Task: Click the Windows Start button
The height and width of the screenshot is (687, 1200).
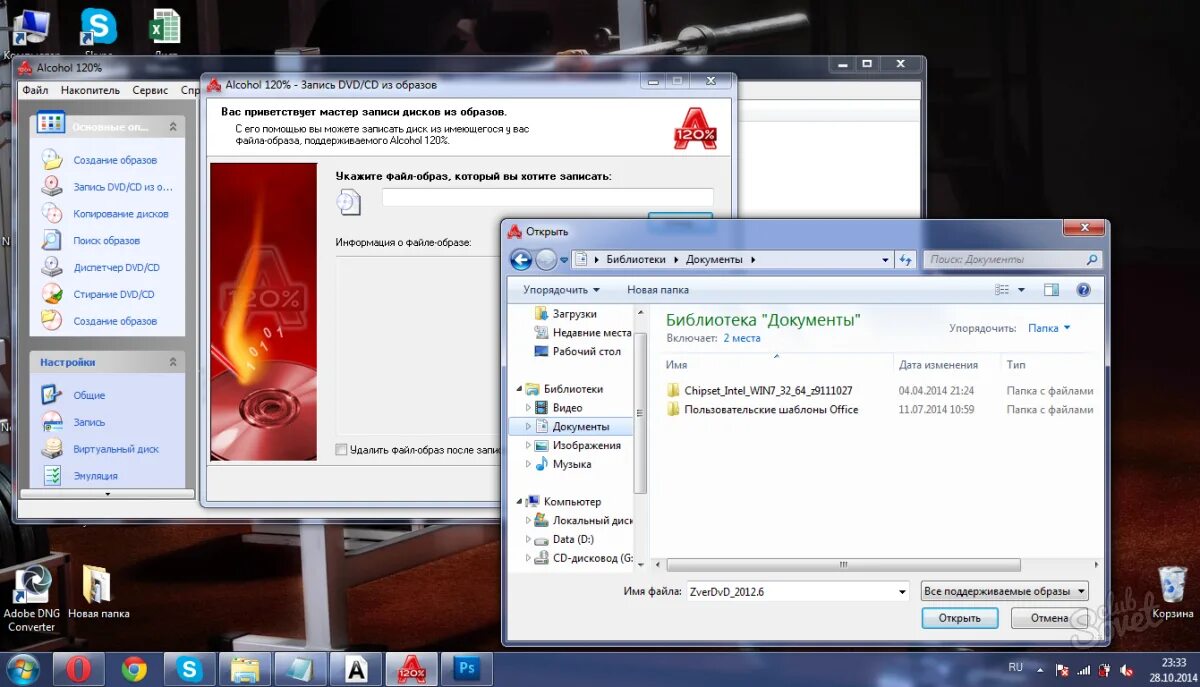Action: click(23, 669)
